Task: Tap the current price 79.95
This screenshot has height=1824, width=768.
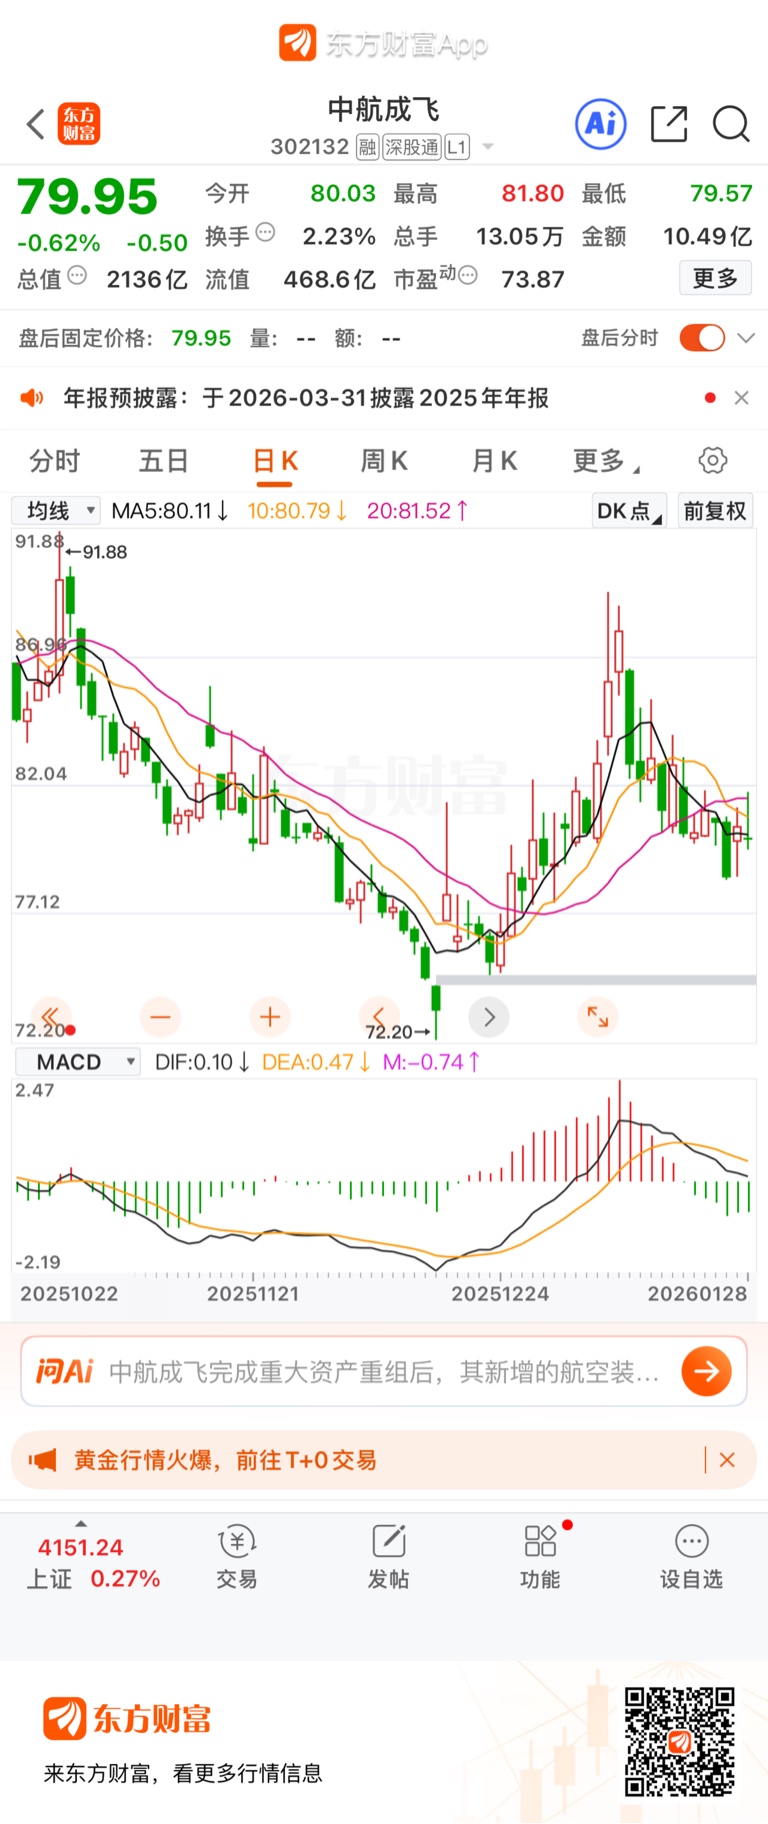Action: (87, 197)
